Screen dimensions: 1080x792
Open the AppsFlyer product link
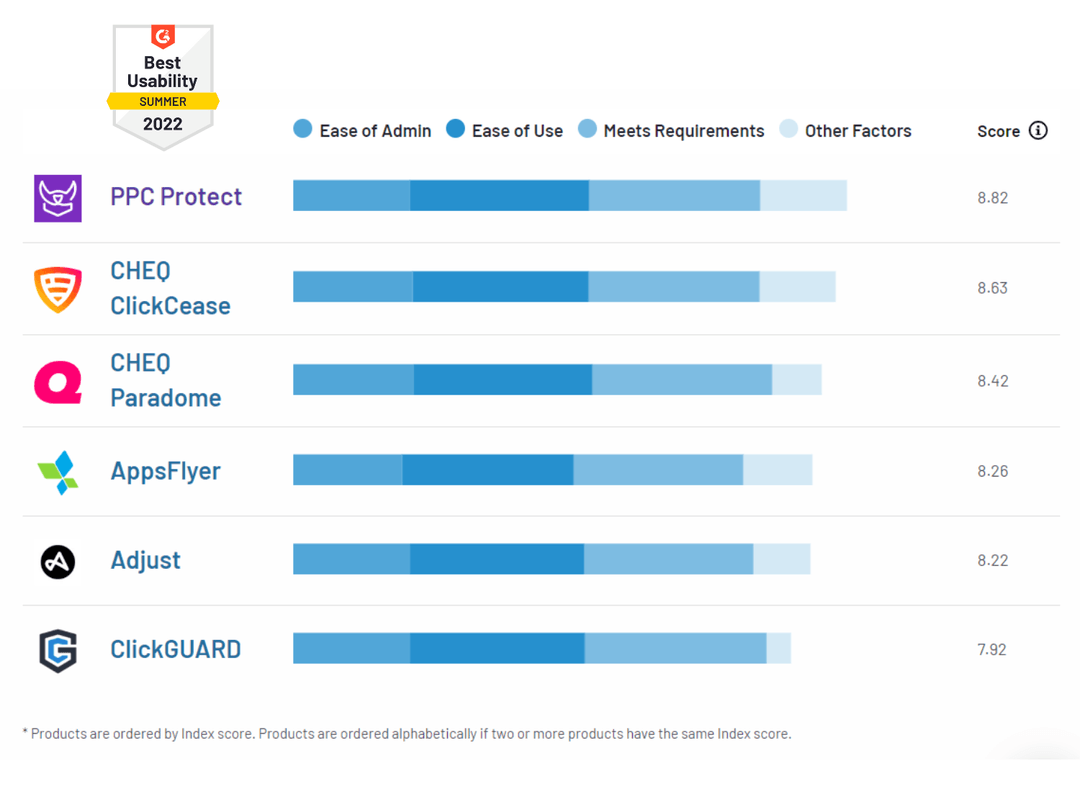click(x=165, y=471)
